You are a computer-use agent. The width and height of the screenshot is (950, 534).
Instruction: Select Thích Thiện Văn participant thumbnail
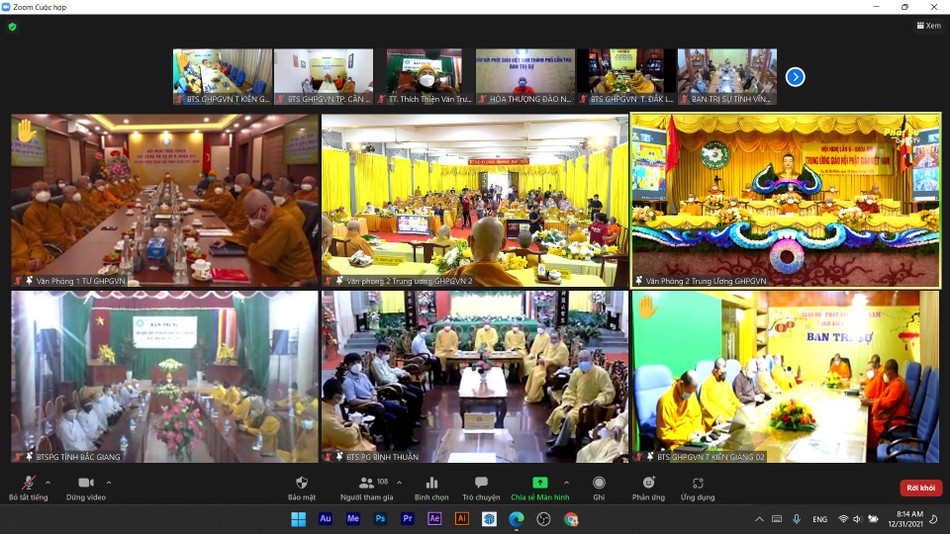point(424,76)
